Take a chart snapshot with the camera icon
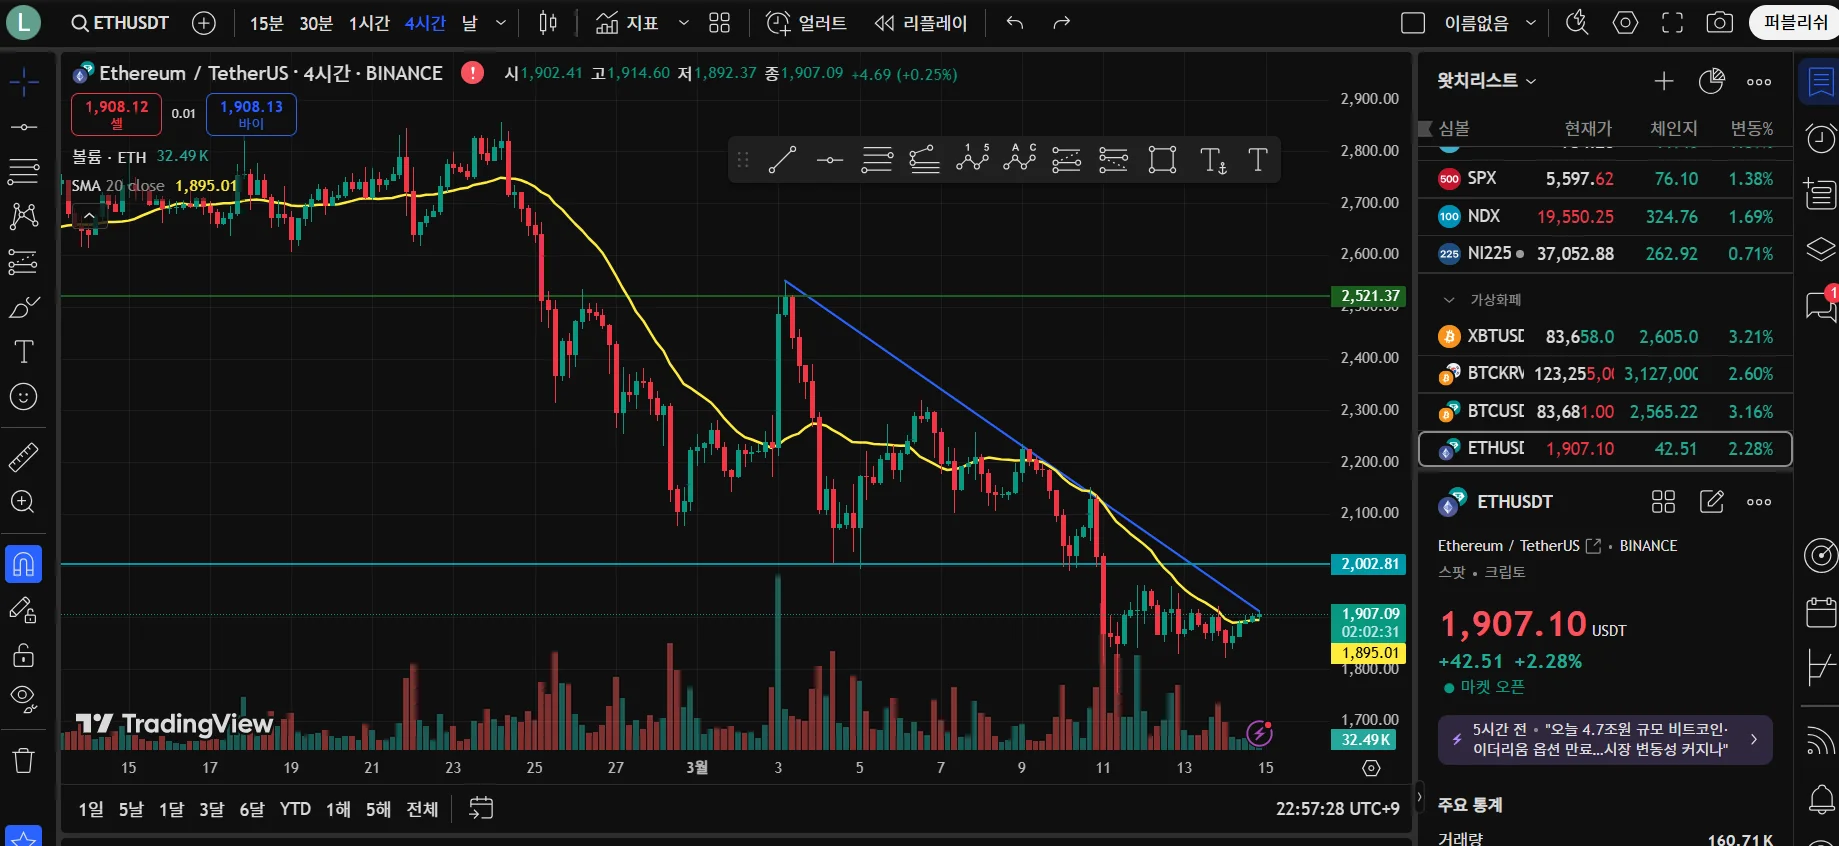Viewport: 1839px width, 846px height. pyautogui.click(x=1719, y=23)
